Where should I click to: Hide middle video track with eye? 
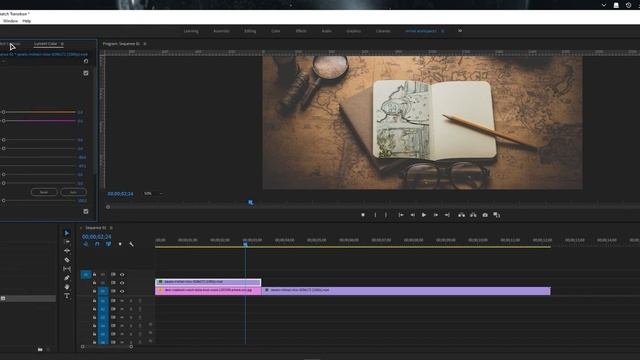point(122,283)
